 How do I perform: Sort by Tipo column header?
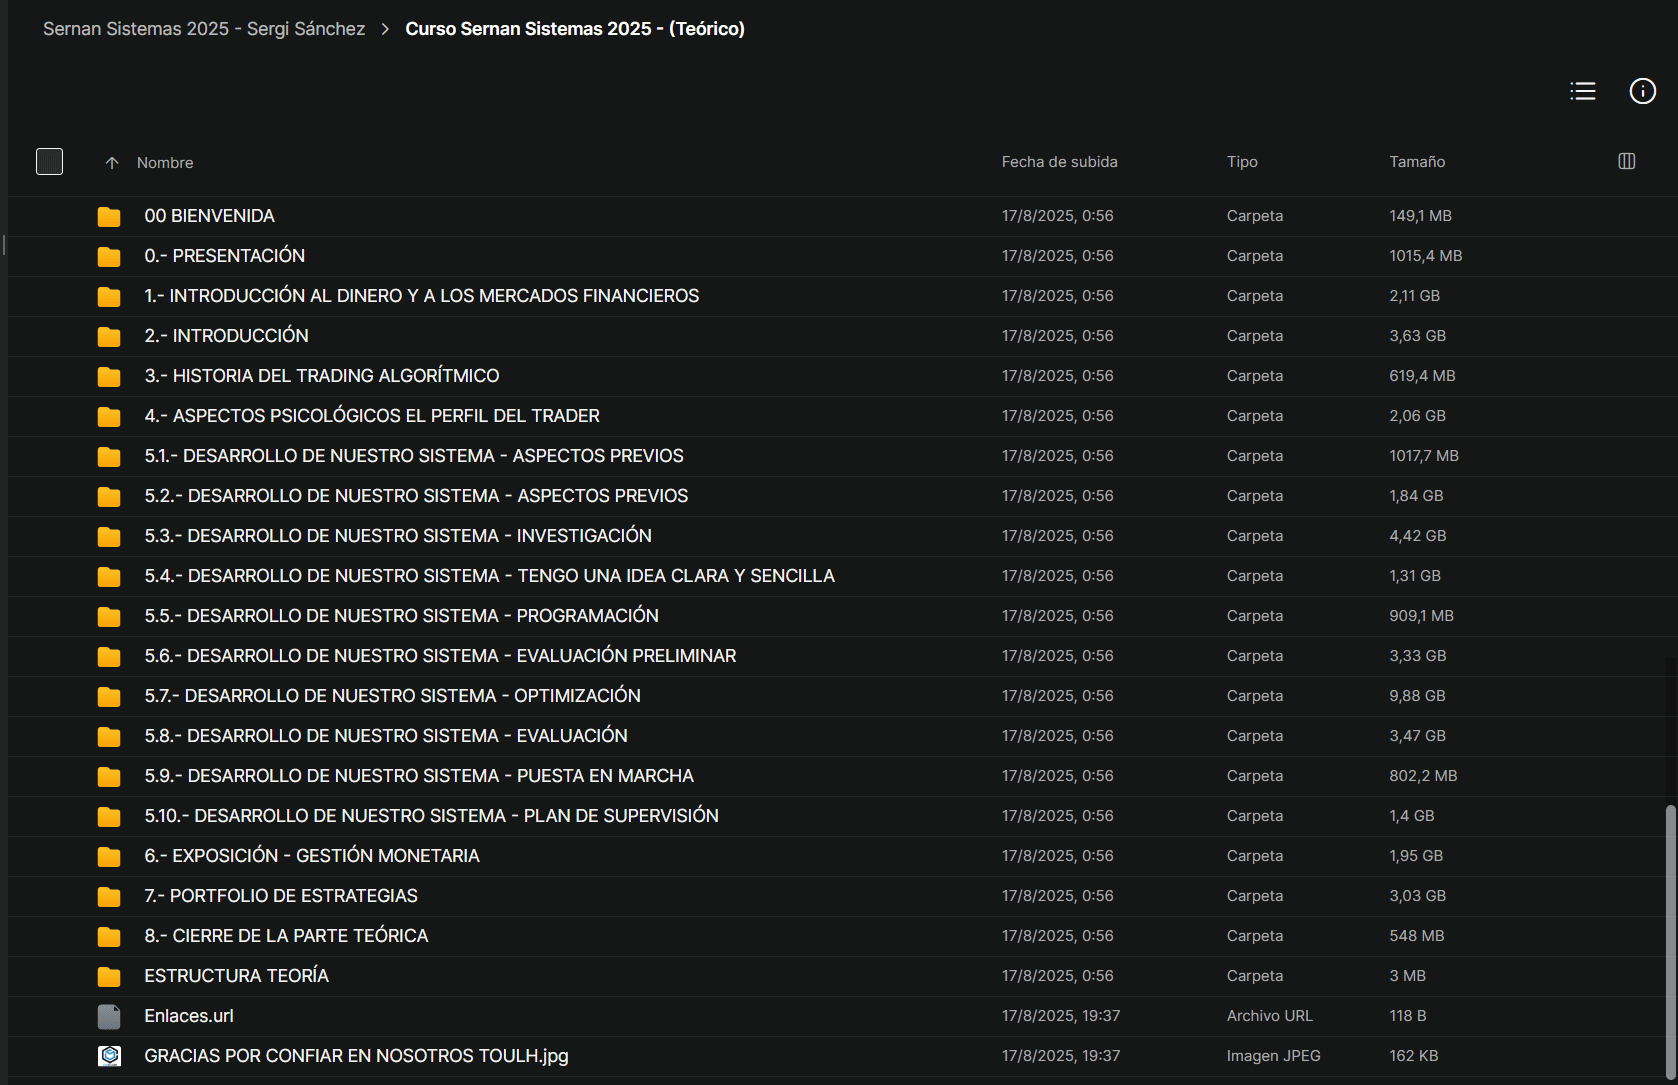click(x=1242, y=162)
